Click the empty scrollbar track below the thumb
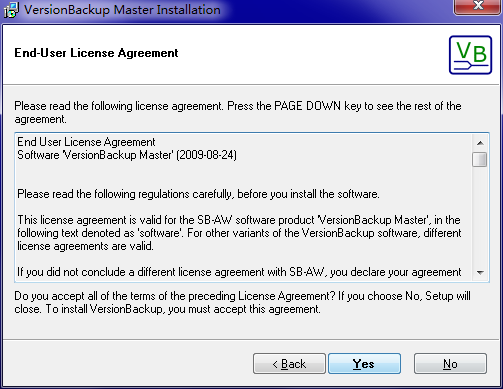Image resolution: width=503 pixels, height=389 pixels. pos(480,216)
